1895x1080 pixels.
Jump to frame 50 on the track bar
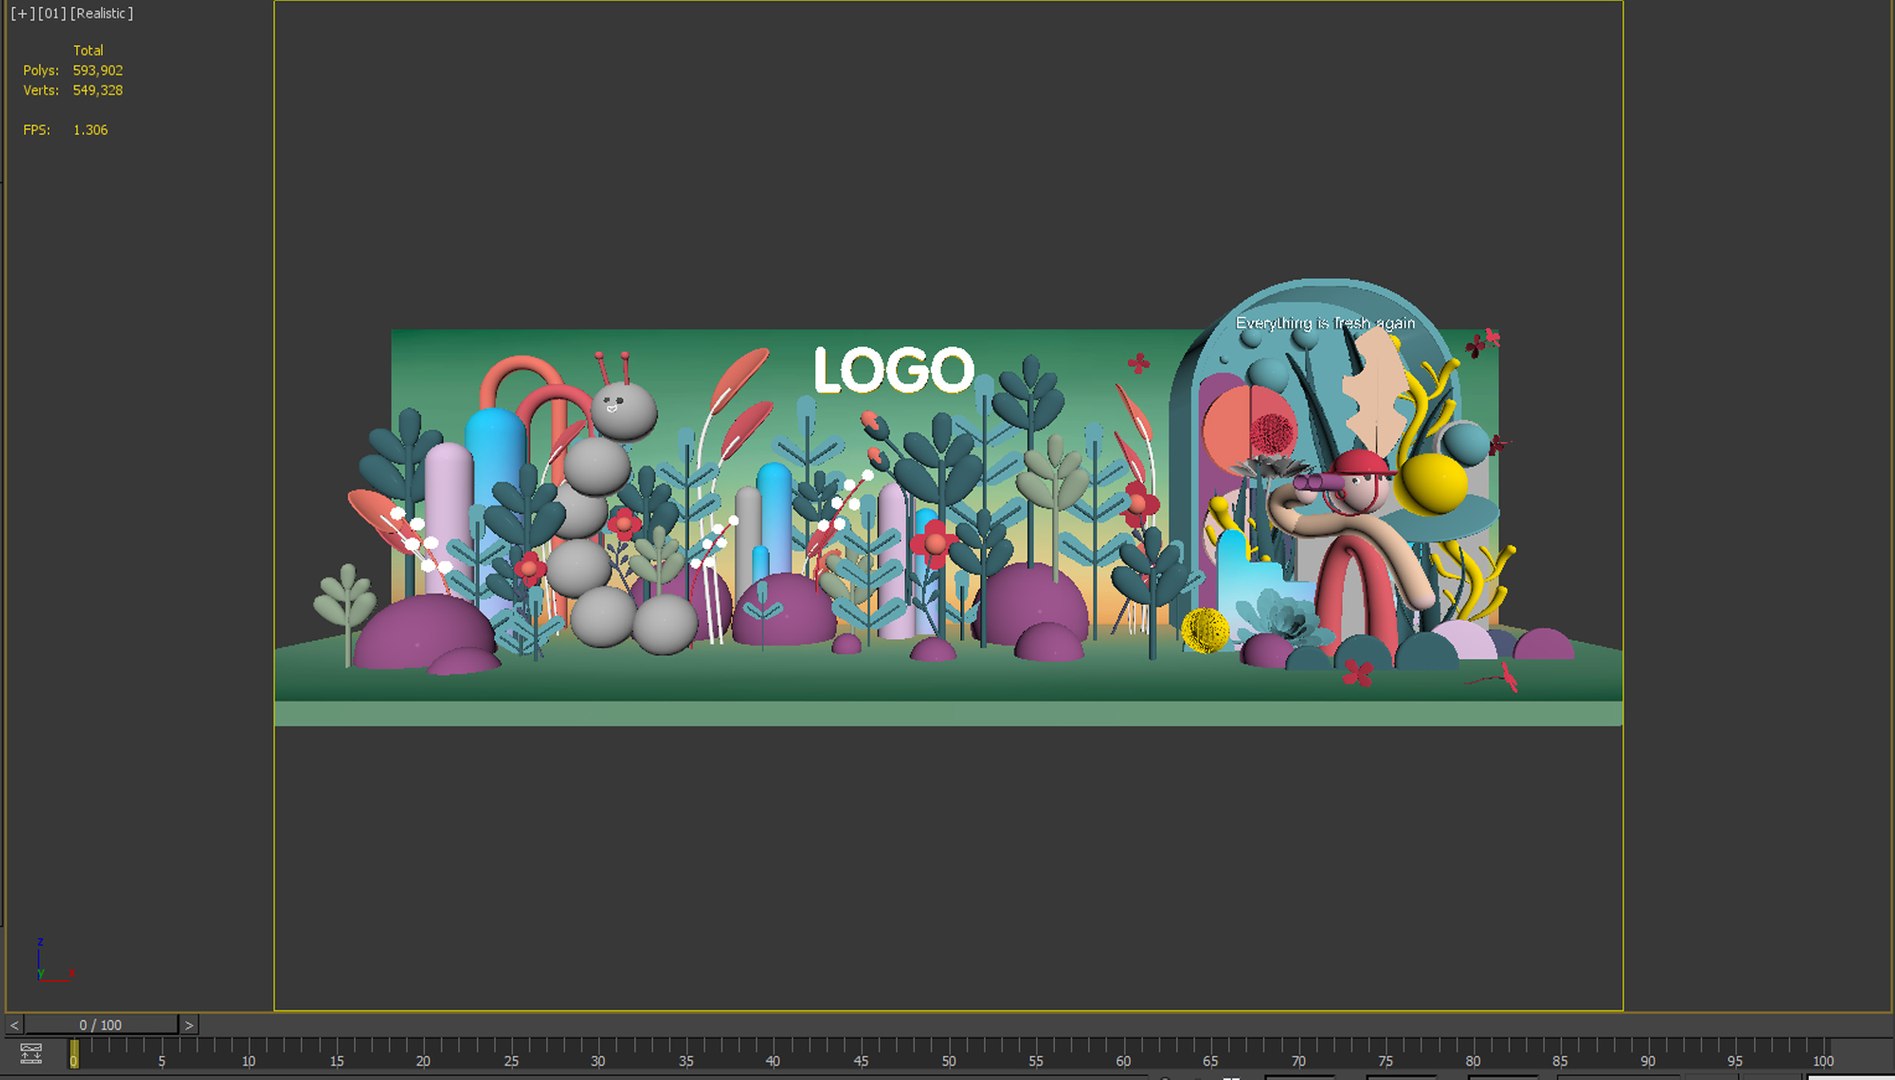click(948, 1061)
